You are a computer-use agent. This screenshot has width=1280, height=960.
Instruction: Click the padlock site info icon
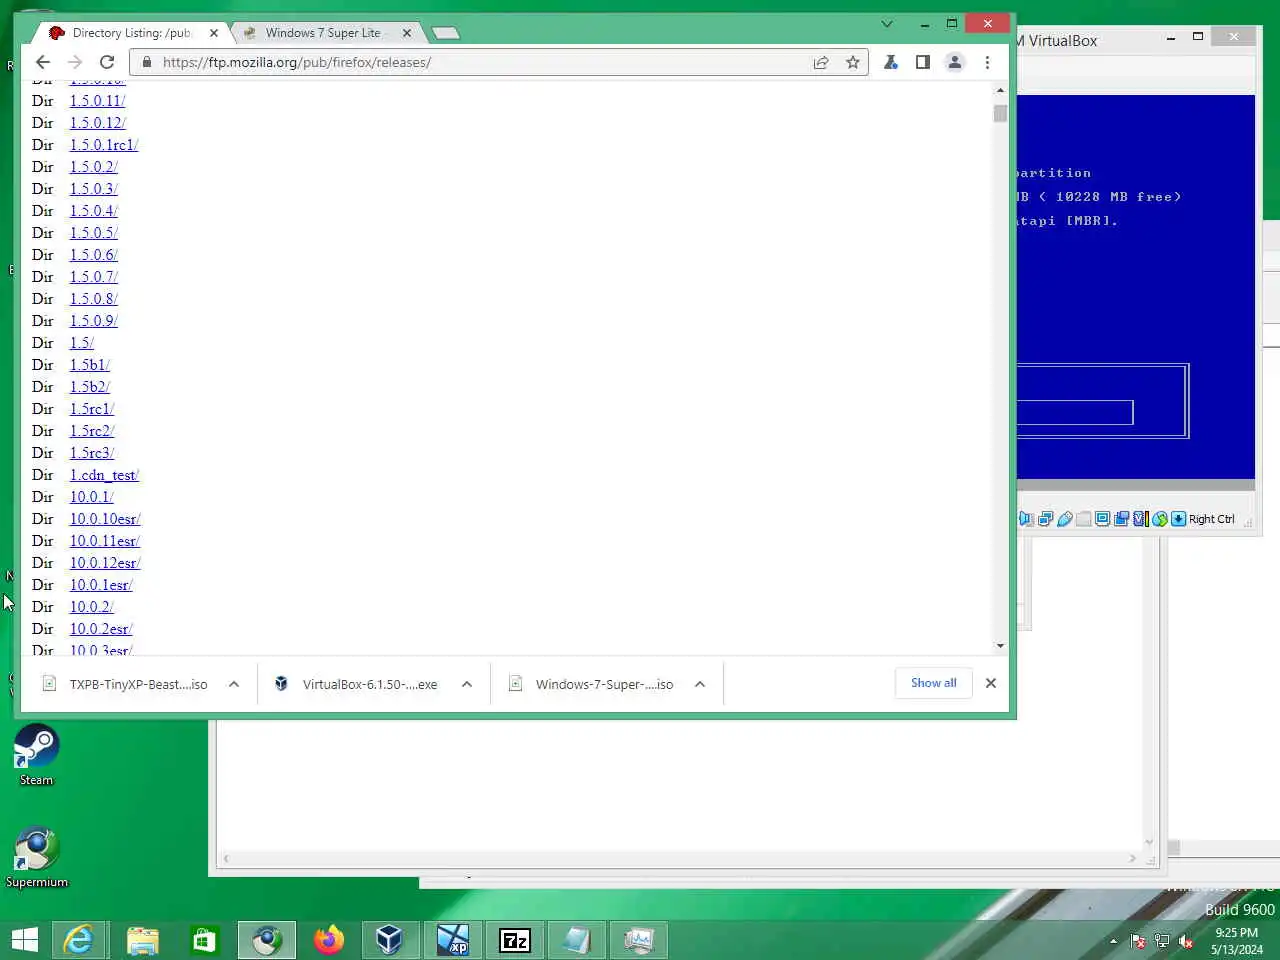click(147, 62)
